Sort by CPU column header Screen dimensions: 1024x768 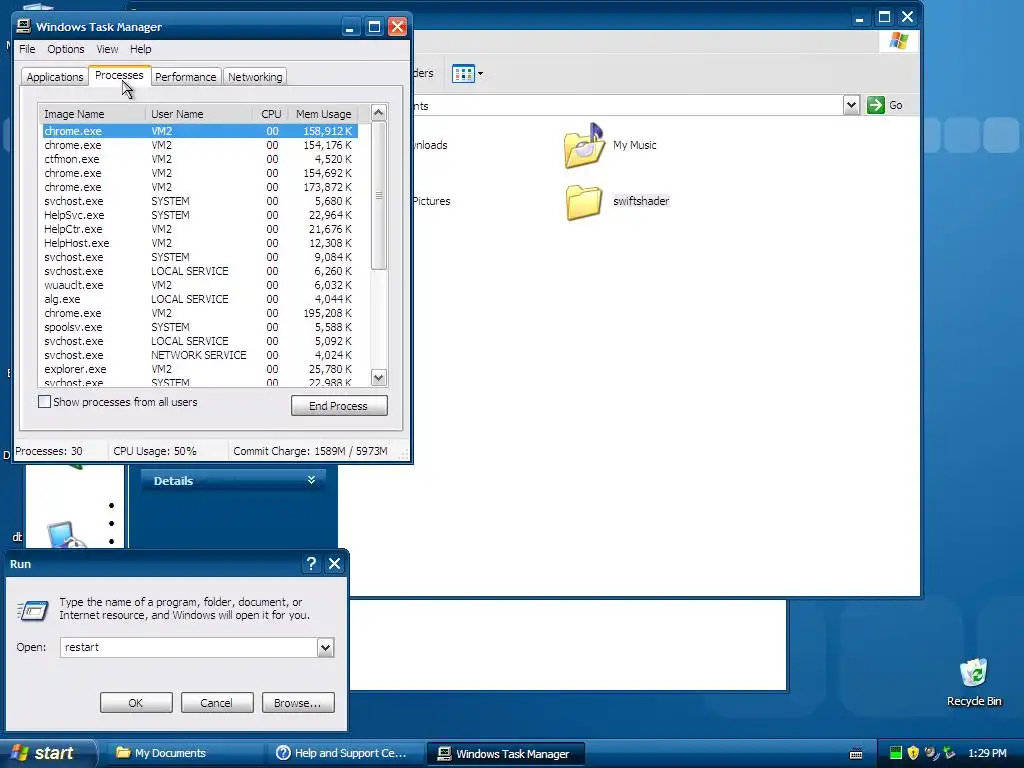(270, 114)
